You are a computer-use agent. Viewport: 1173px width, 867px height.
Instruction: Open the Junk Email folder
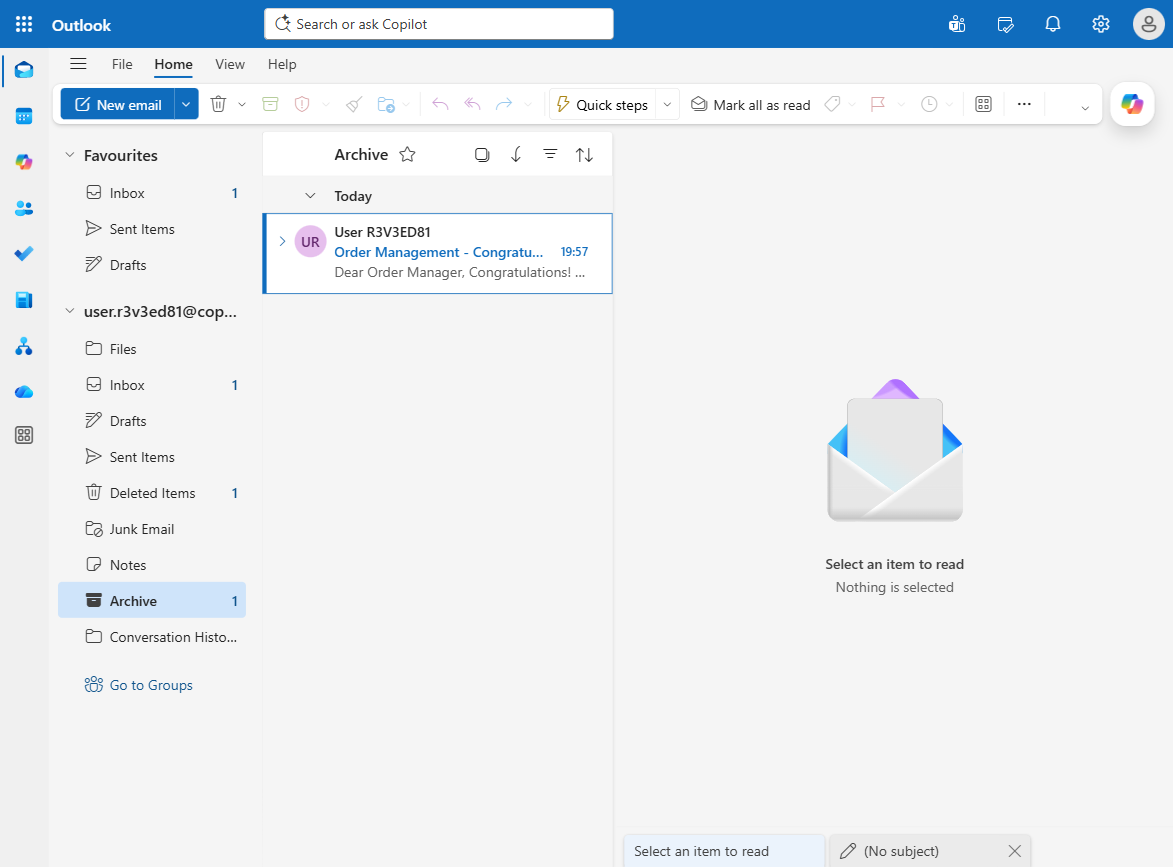[152, 529]
